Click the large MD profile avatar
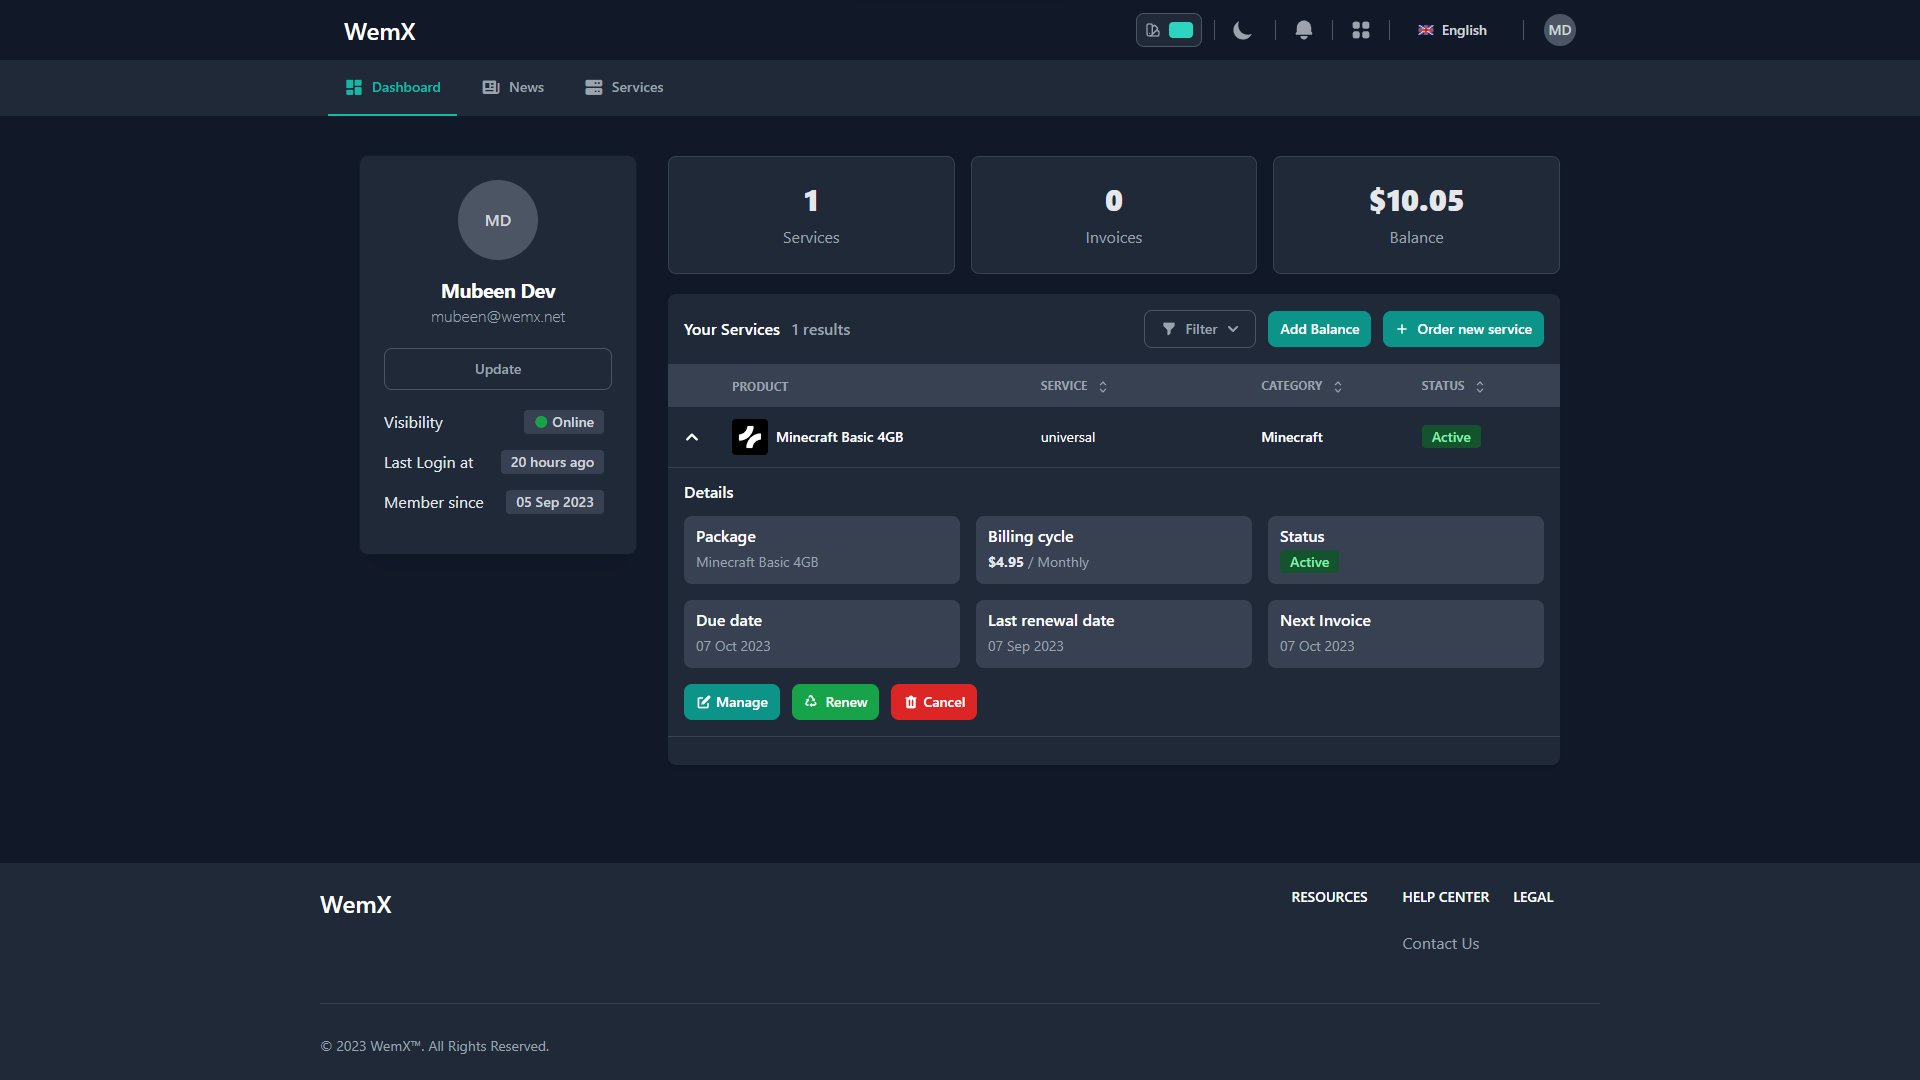The width and height of the screenshot is (1920, 1080). [498, 220]
